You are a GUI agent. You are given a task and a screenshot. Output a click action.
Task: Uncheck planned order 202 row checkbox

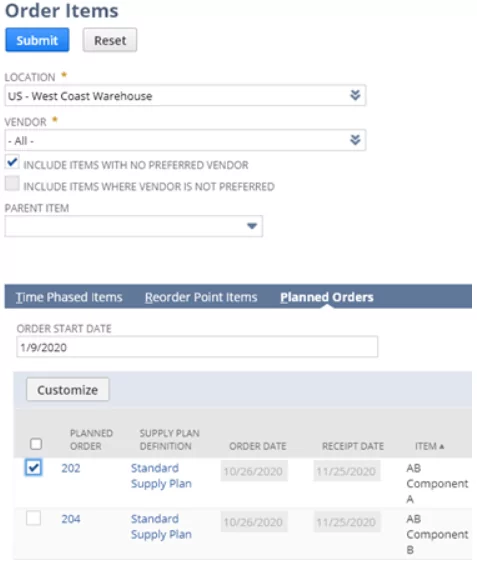click(x=33, y=468)
